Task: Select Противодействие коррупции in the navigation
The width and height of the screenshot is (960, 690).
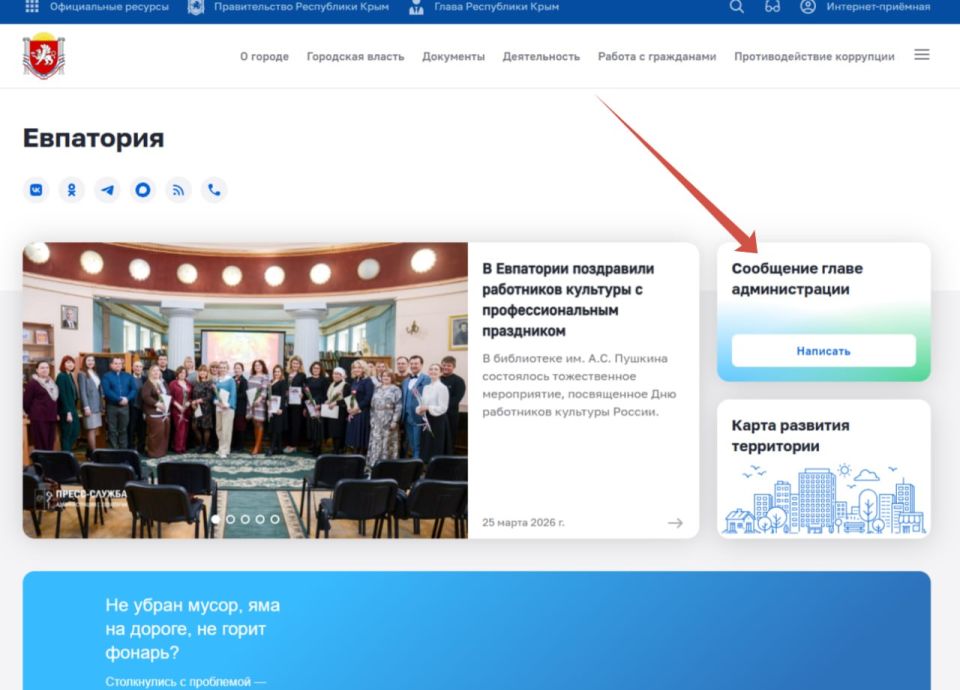Action: (x=814, y=57)
